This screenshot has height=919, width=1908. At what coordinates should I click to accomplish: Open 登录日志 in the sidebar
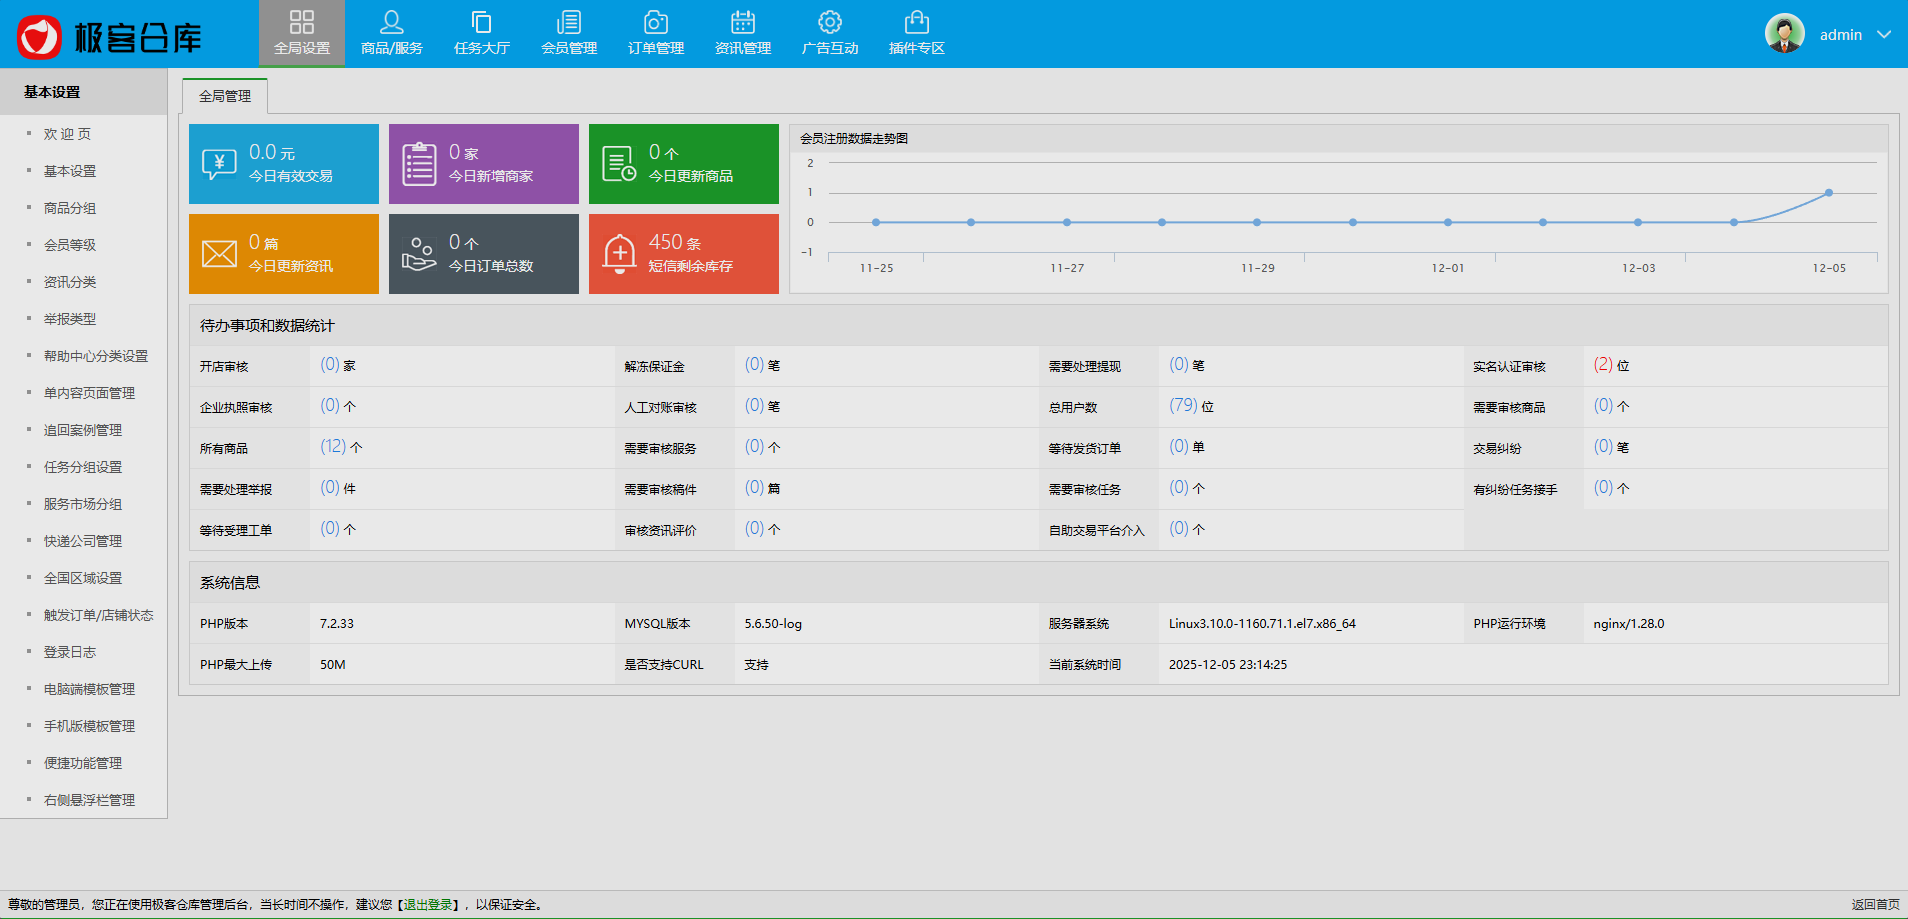point(70,652)
